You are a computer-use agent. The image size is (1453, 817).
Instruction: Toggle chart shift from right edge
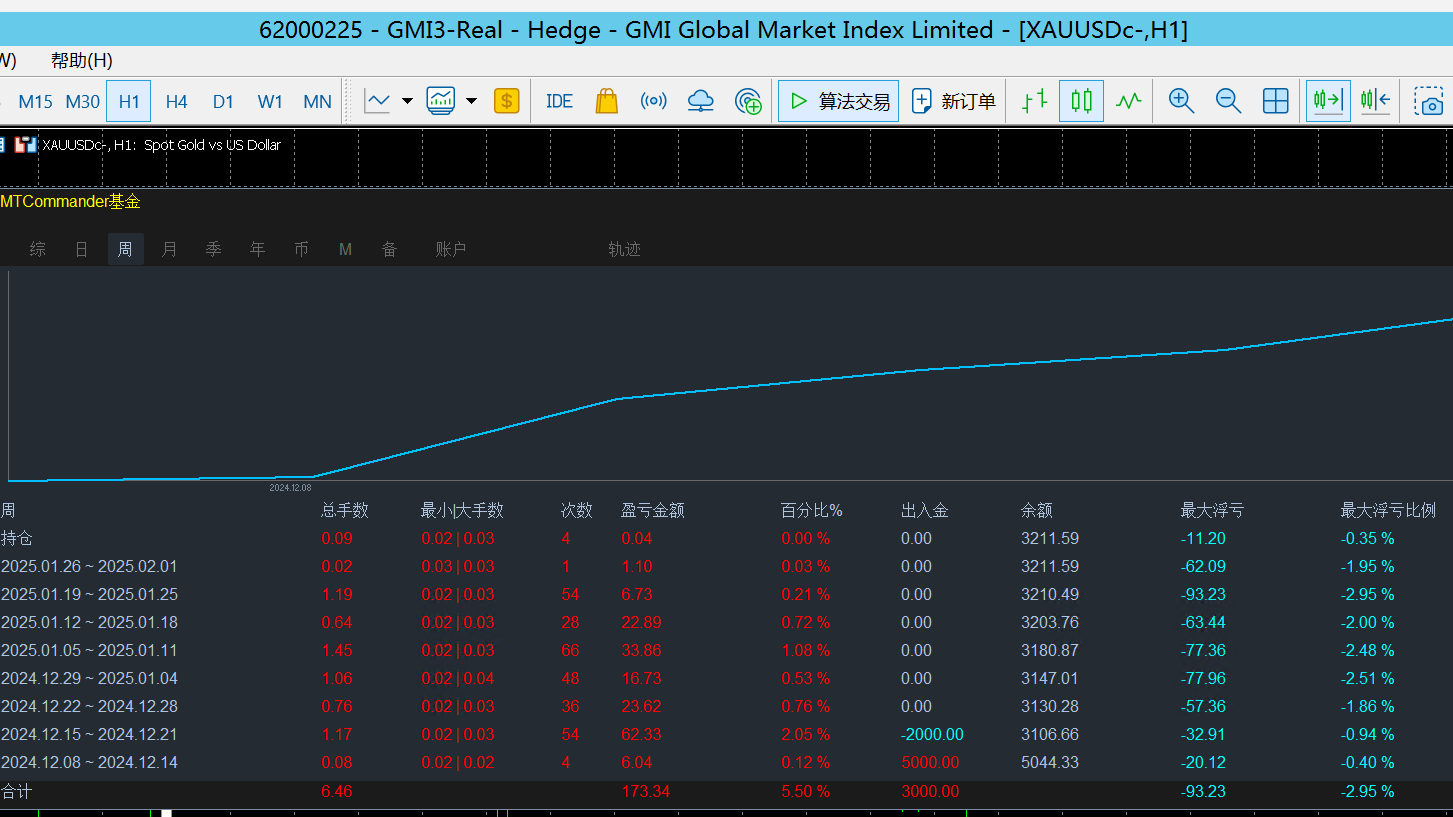pos(1375,101)
